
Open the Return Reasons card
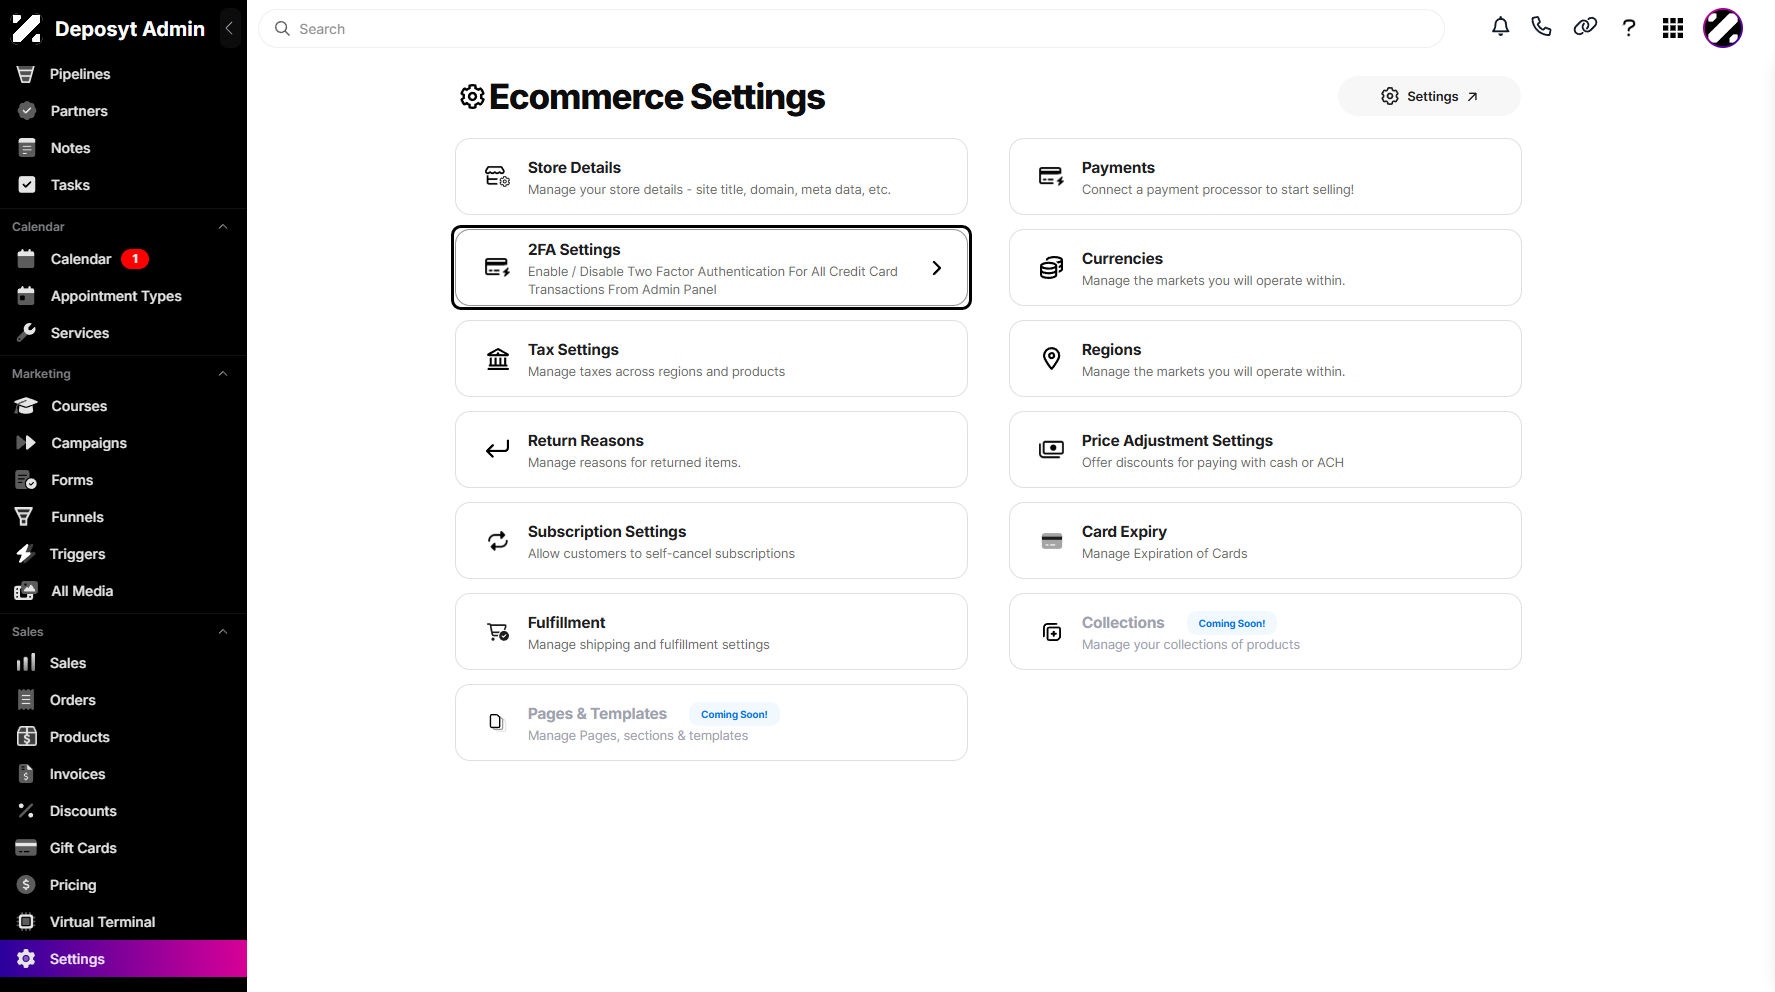pos(711,450)
